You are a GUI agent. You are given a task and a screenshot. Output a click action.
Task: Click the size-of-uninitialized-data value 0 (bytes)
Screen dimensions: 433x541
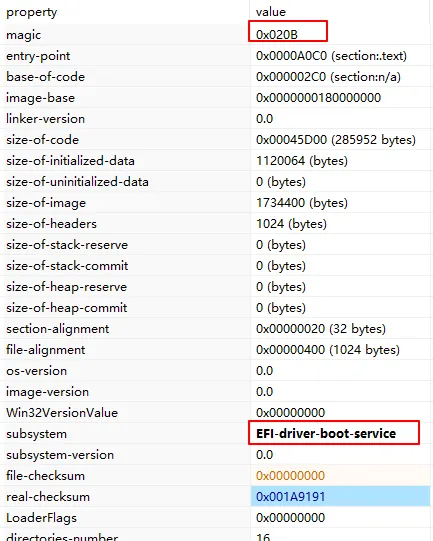pos(281,182)
